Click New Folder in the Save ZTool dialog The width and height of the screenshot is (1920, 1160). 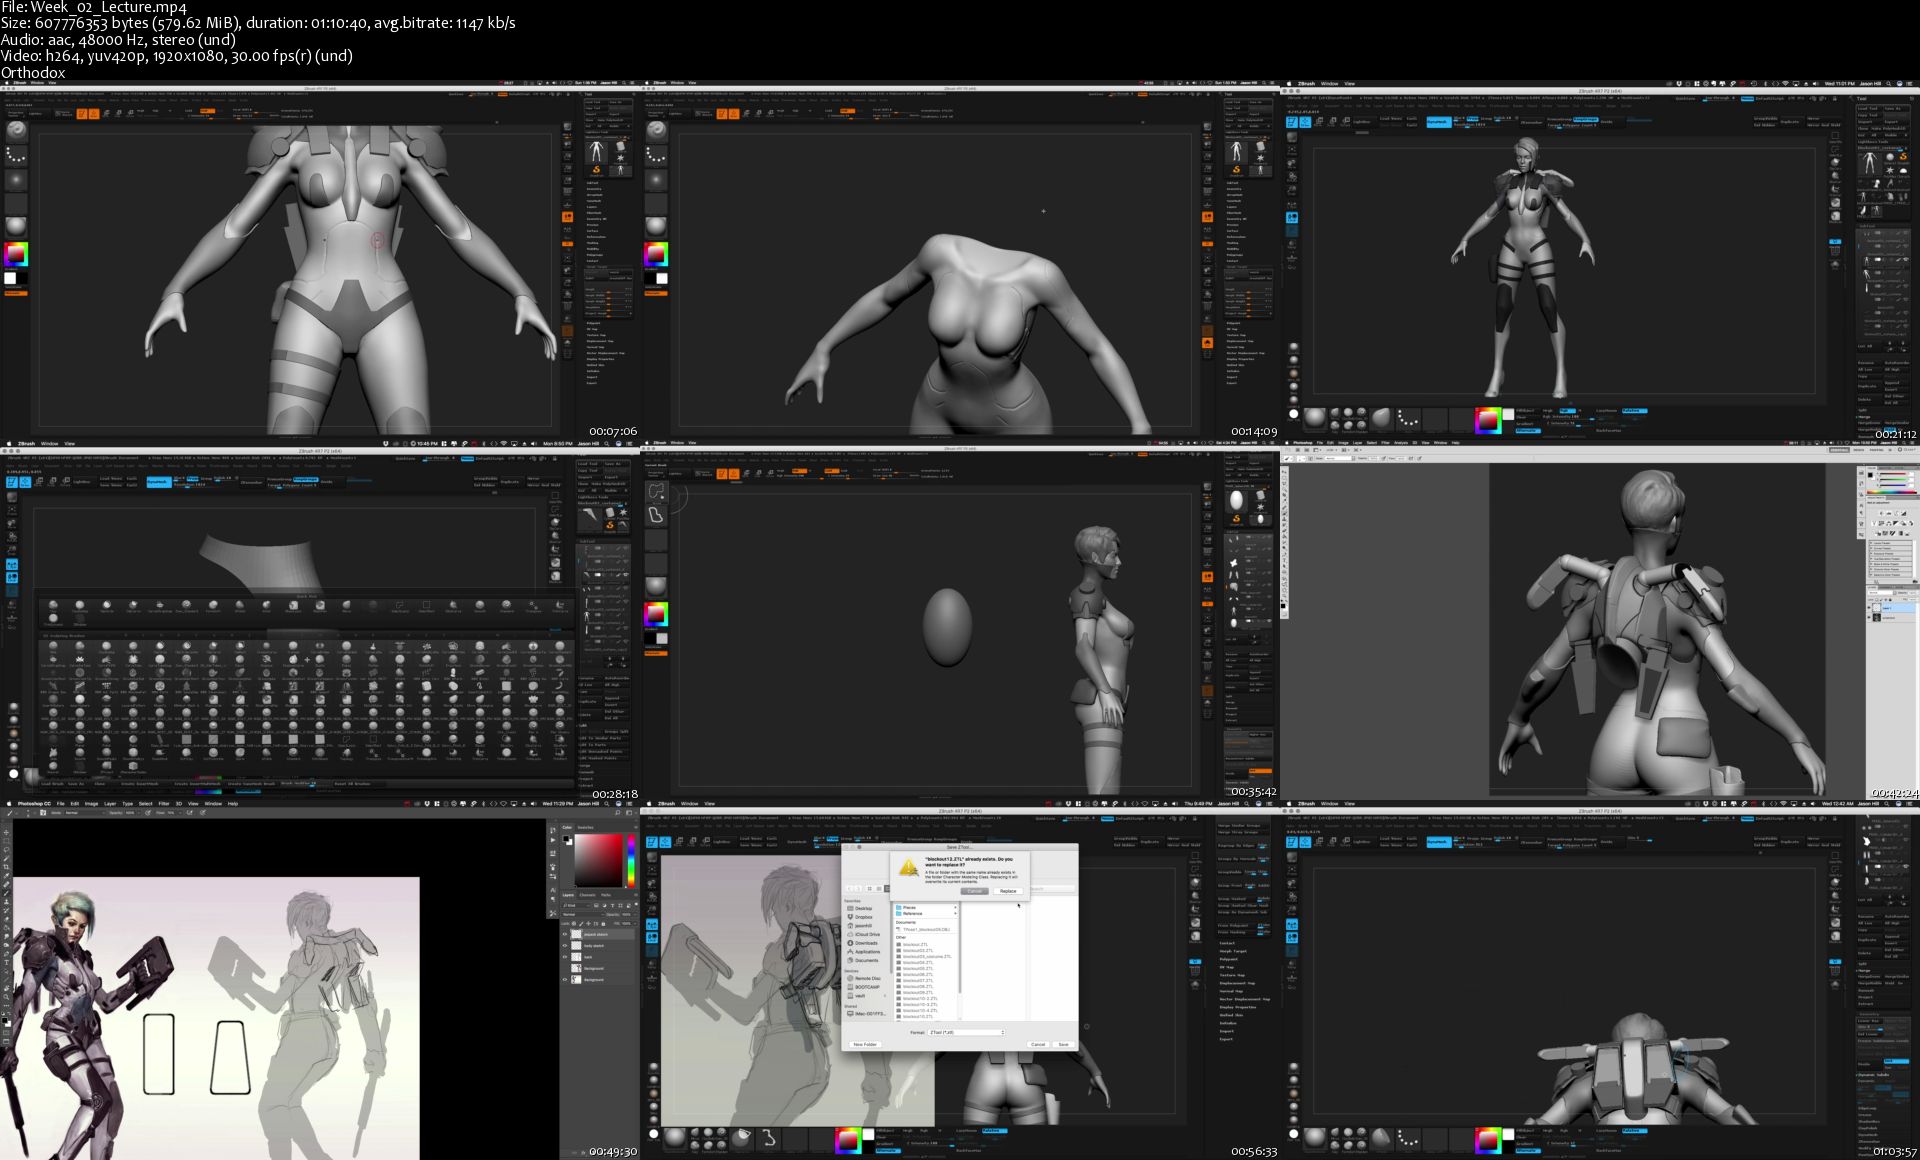865,1044
